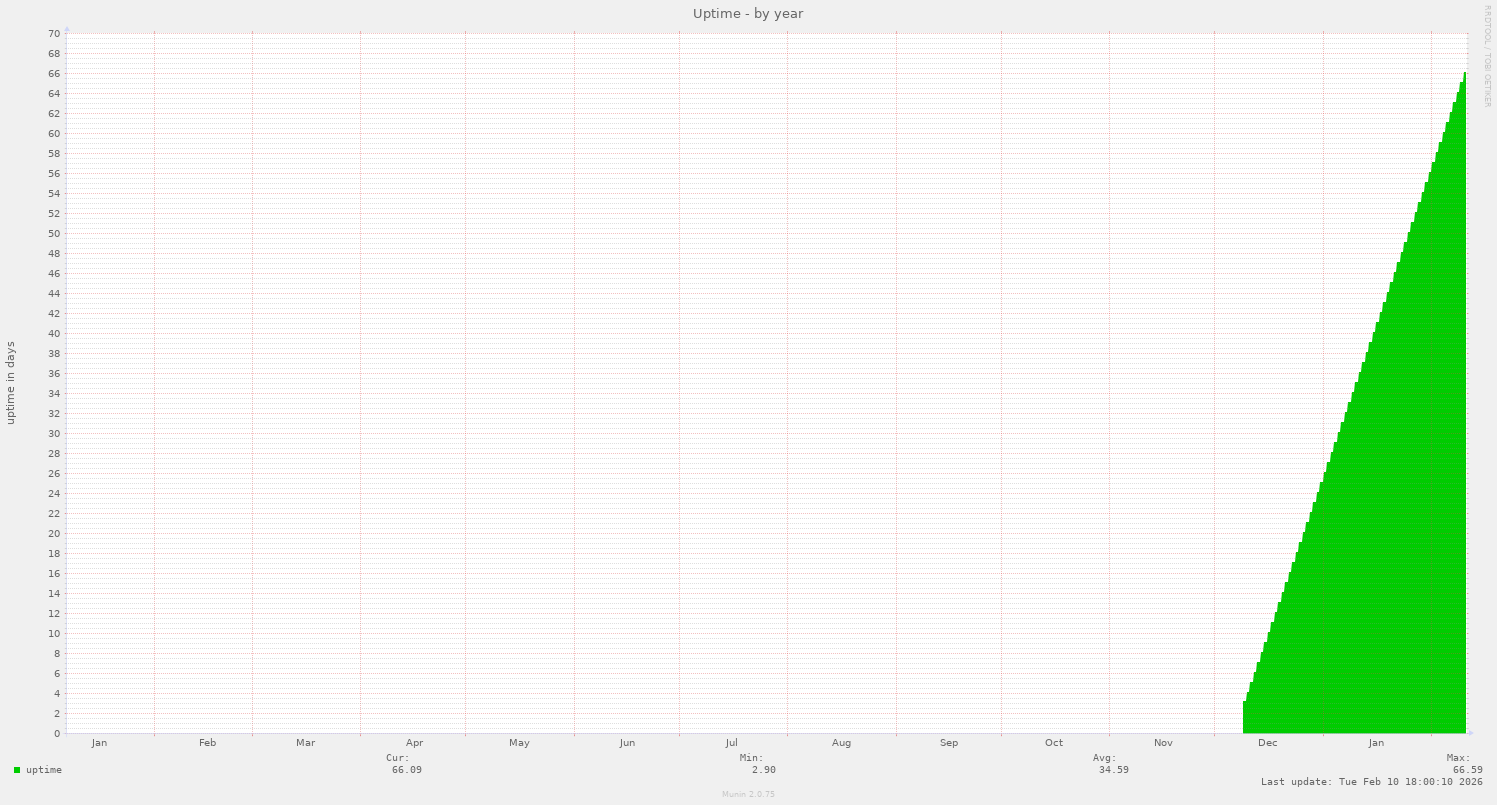Click the Max value 66.59

[x=1464, y=770]
